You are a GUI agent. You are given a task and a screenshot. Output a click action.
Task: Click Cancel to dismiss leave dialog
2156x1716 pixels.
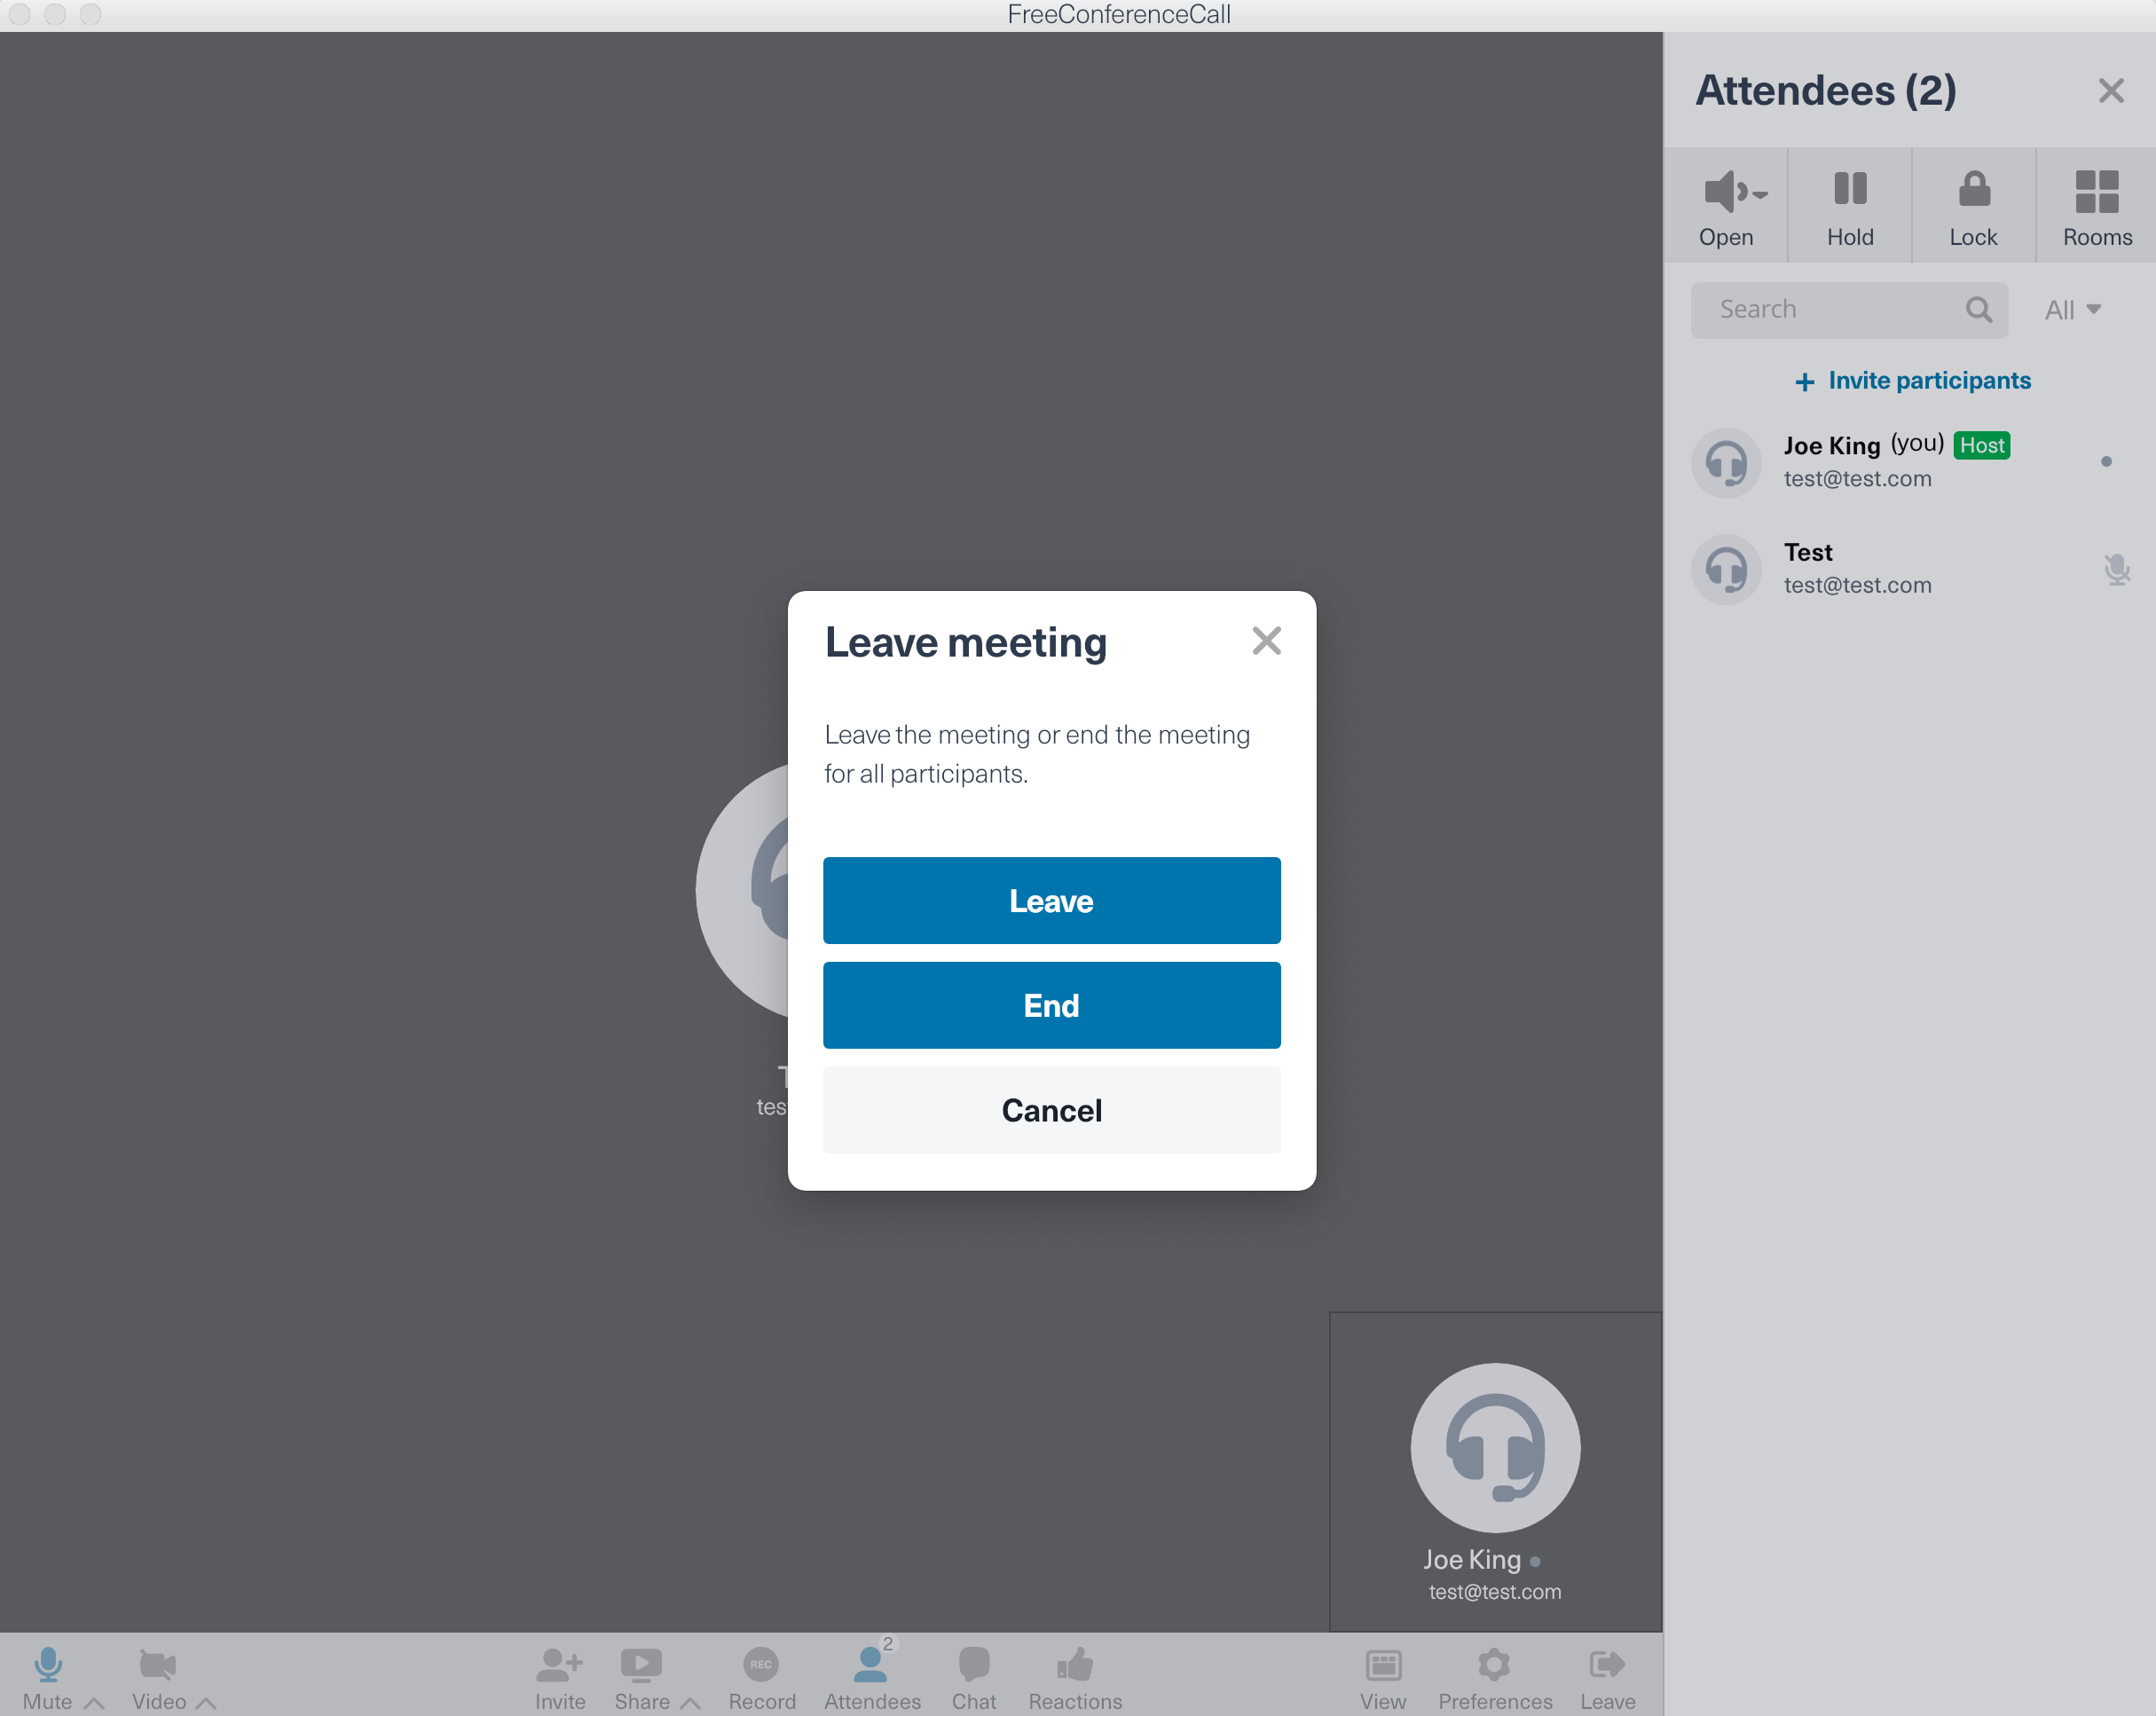click(1052, 1108)
